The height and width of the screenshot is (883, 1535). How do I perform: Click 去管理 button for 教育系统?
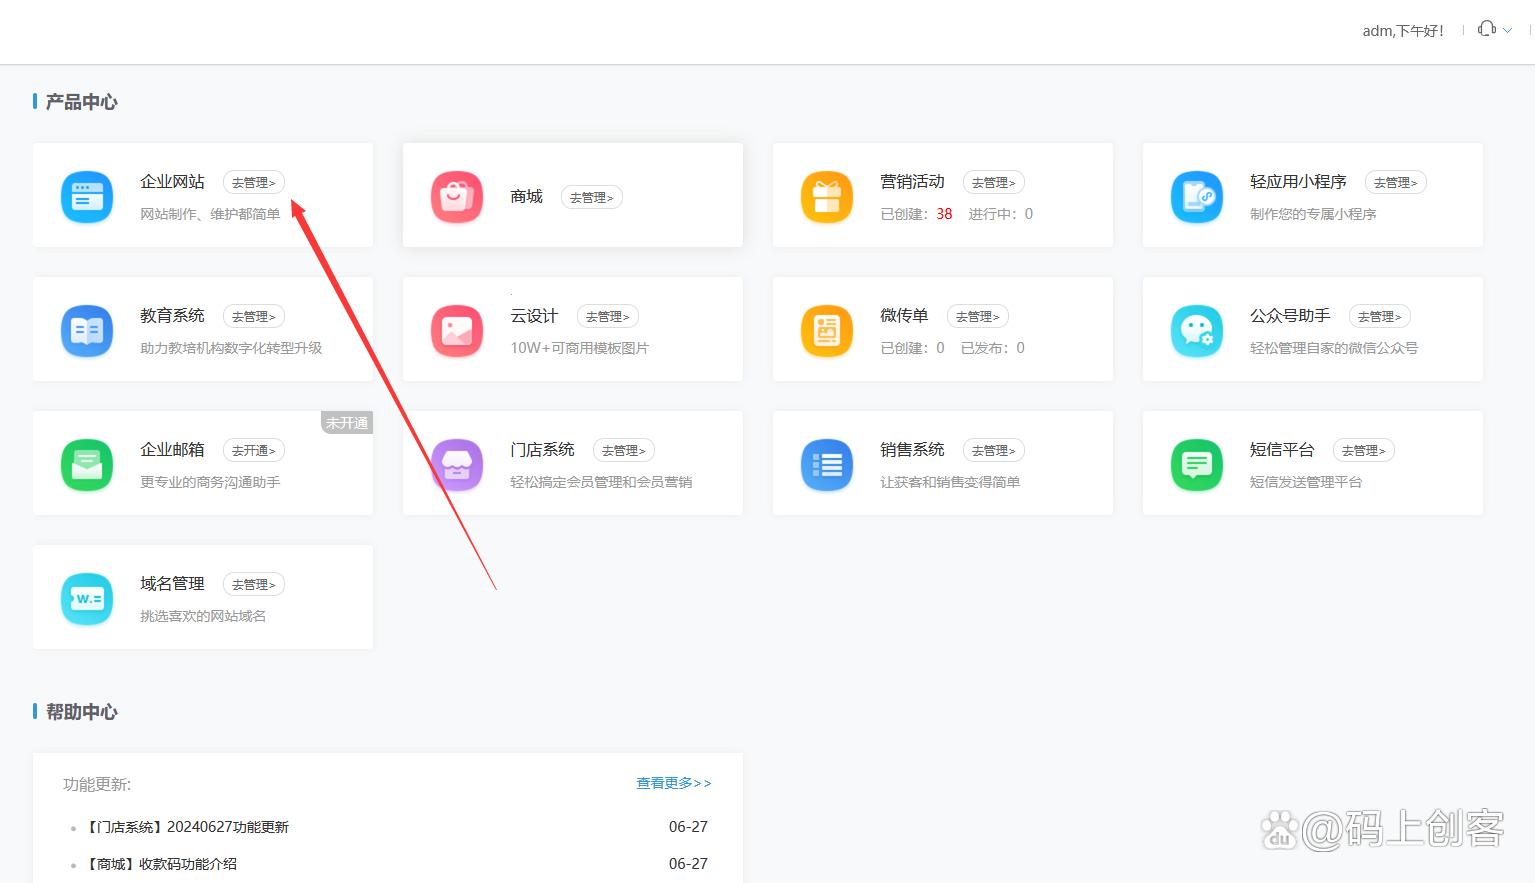(x=254, y=316)
